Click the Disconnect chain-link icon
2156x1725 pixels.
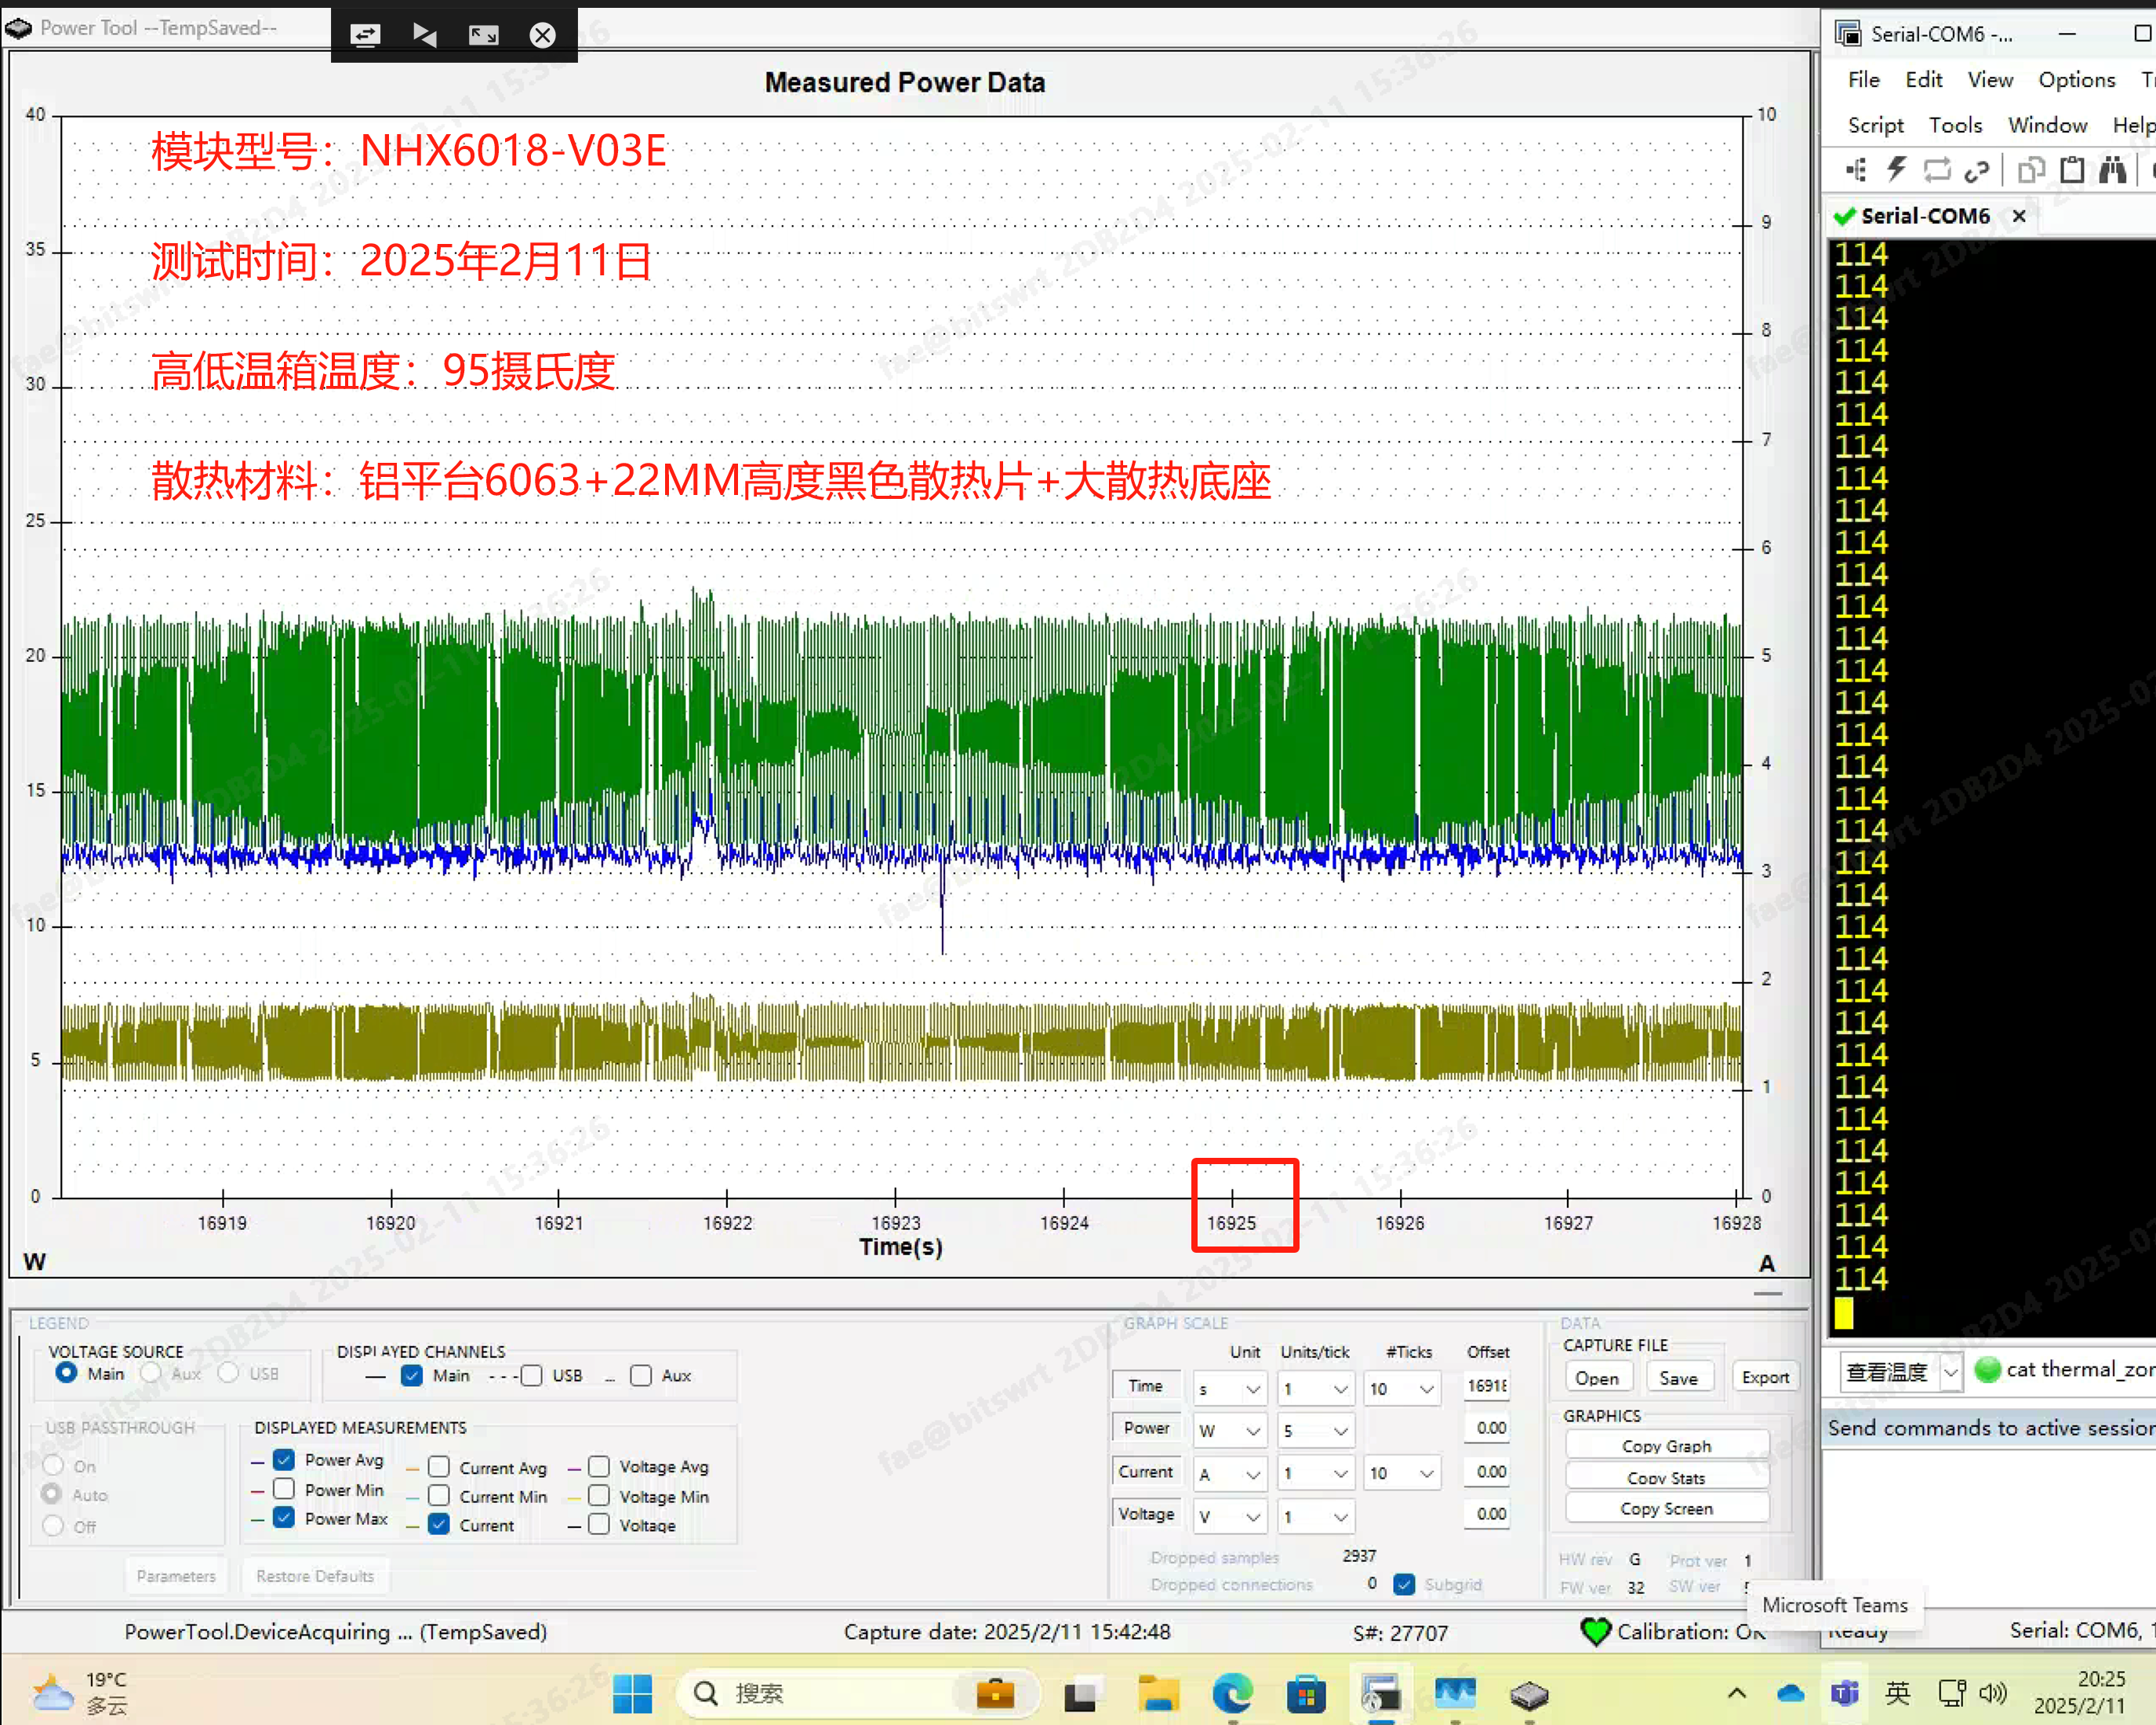[1976, 171]
